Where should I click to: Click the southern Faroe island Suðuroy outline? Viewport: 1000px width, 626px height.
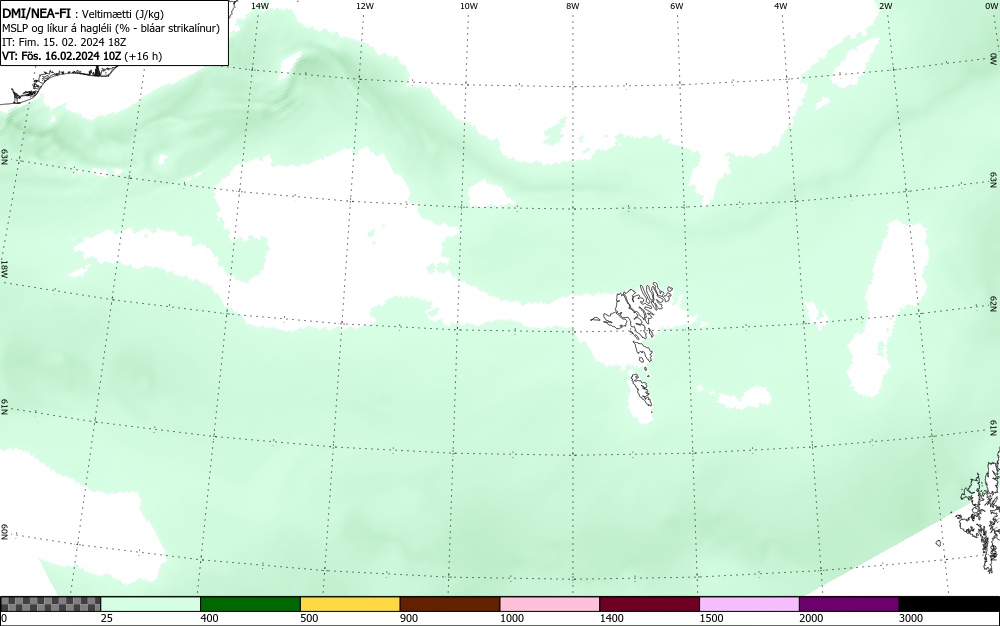[x=642, y=390]
